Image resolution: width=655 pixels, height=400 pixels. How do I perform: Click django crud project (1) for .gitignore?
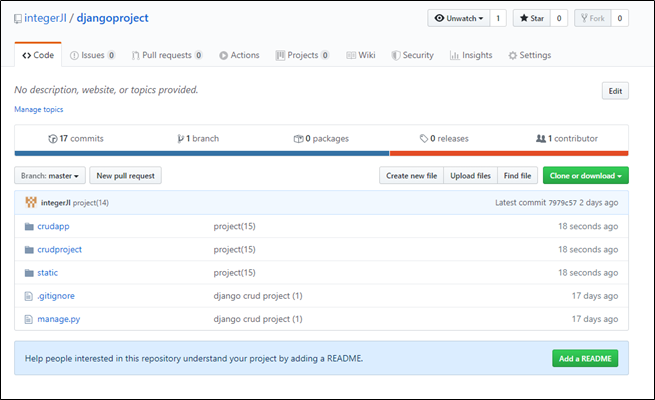258,296
